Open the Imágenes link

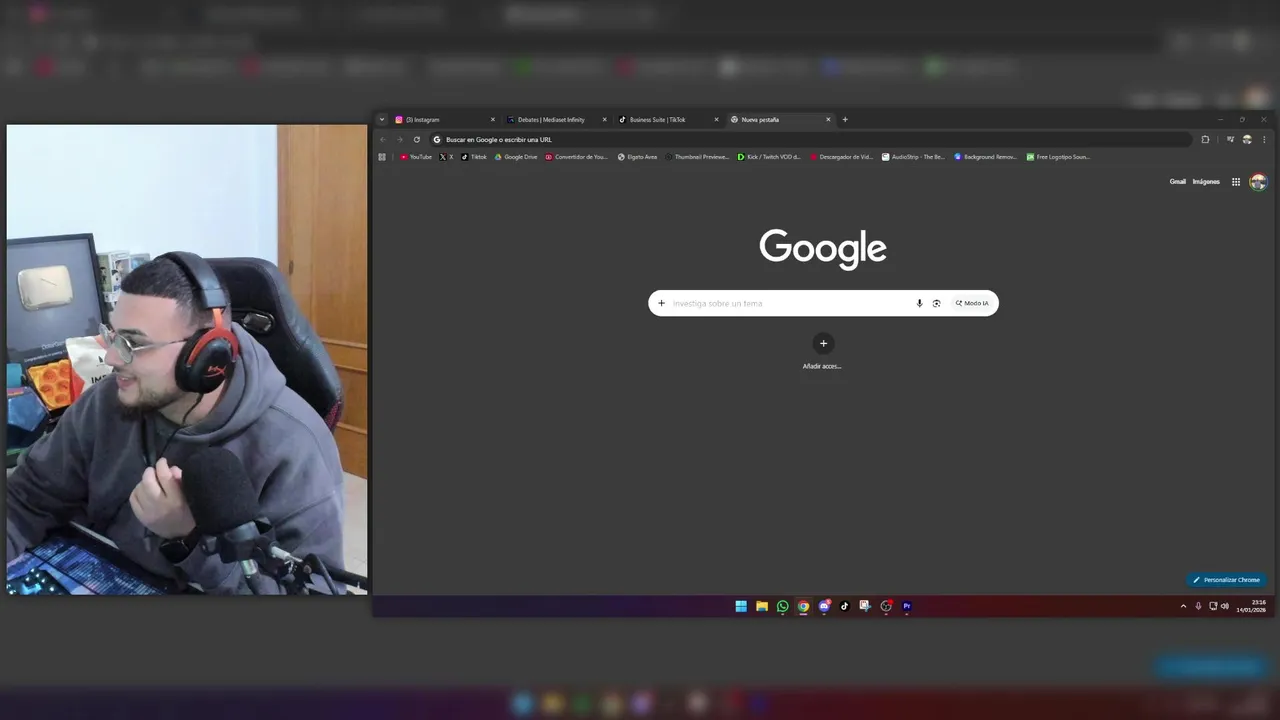point(1206,182)
